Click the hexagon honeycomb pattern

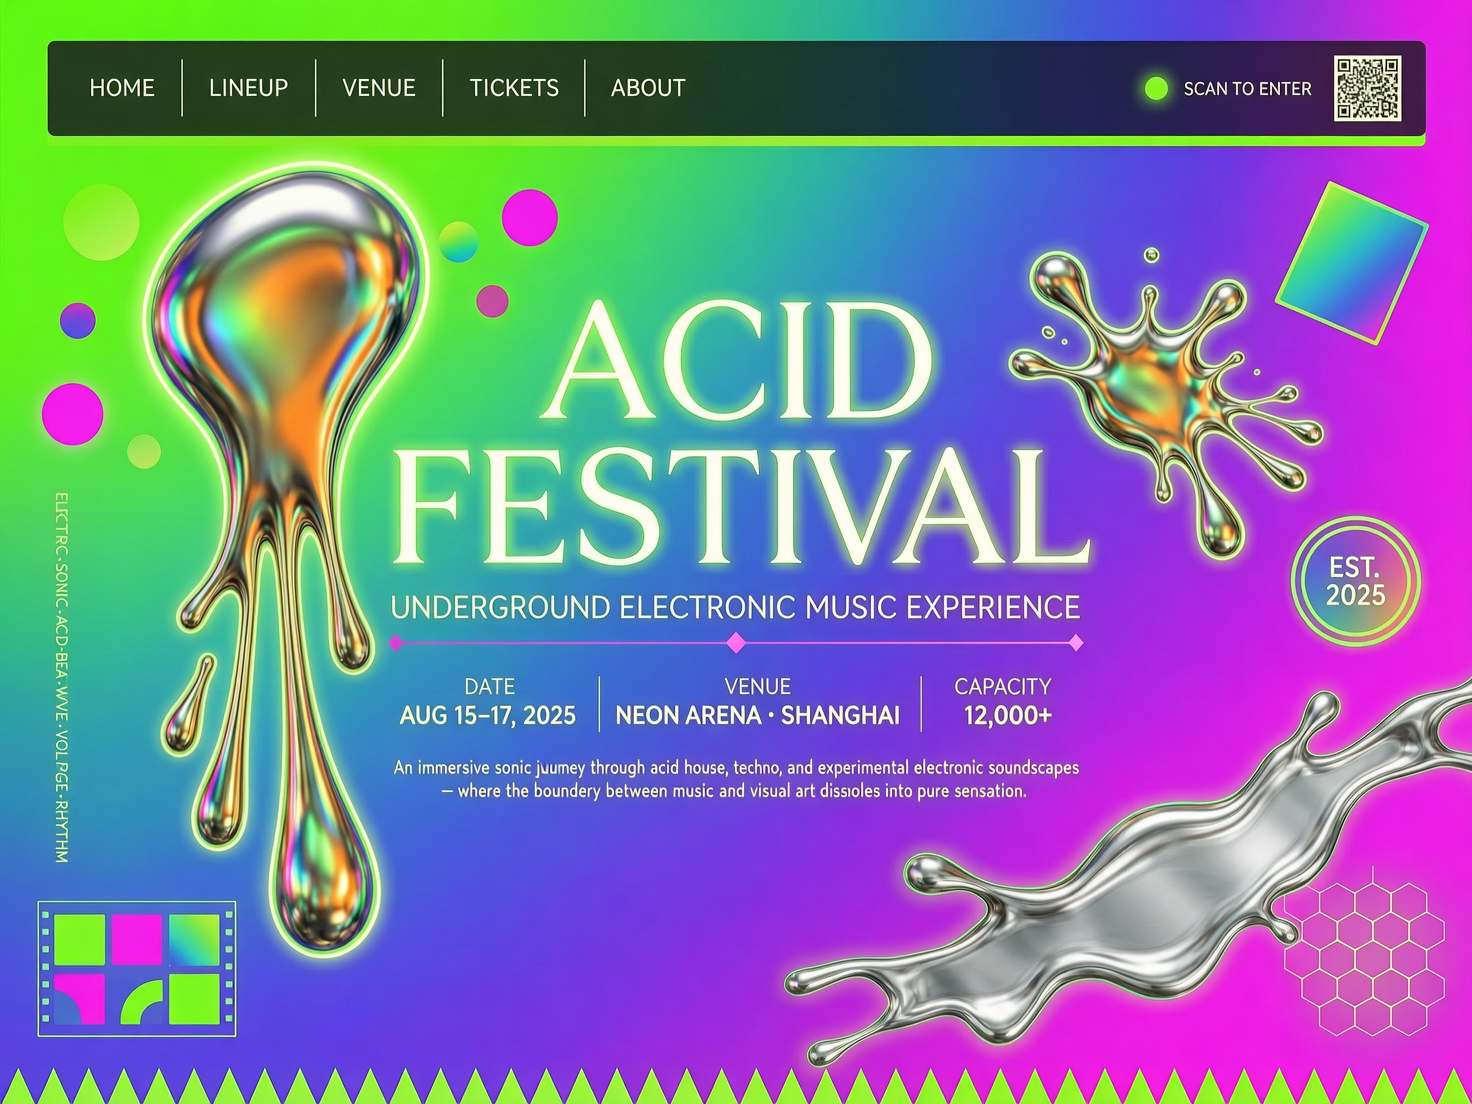pyautogui.click(x=1365, y=957)
